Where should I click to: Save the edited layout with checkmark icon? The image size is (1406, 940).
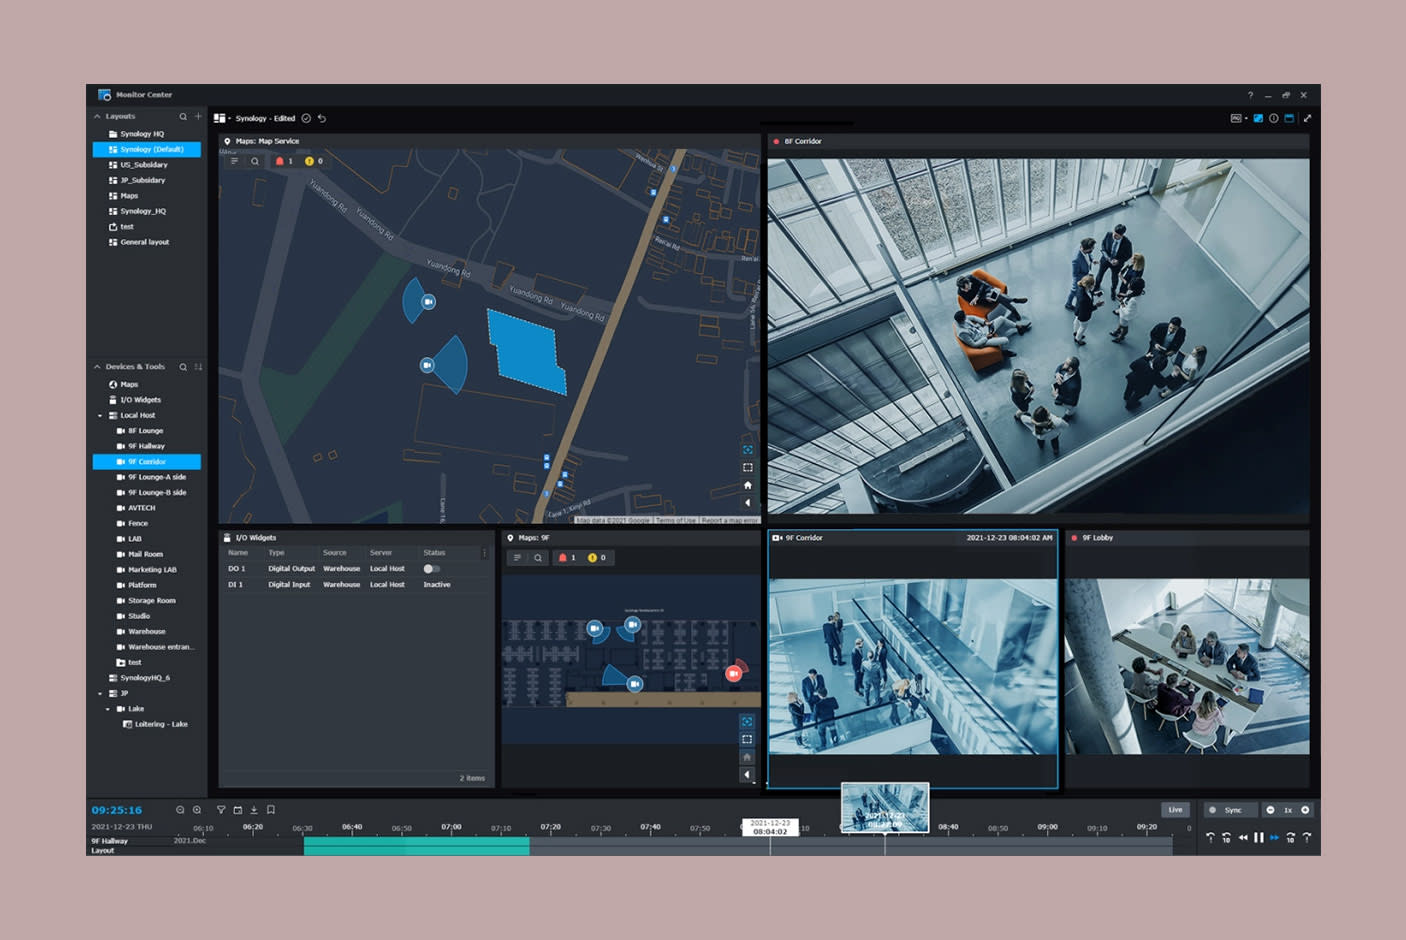click(307, 118)
